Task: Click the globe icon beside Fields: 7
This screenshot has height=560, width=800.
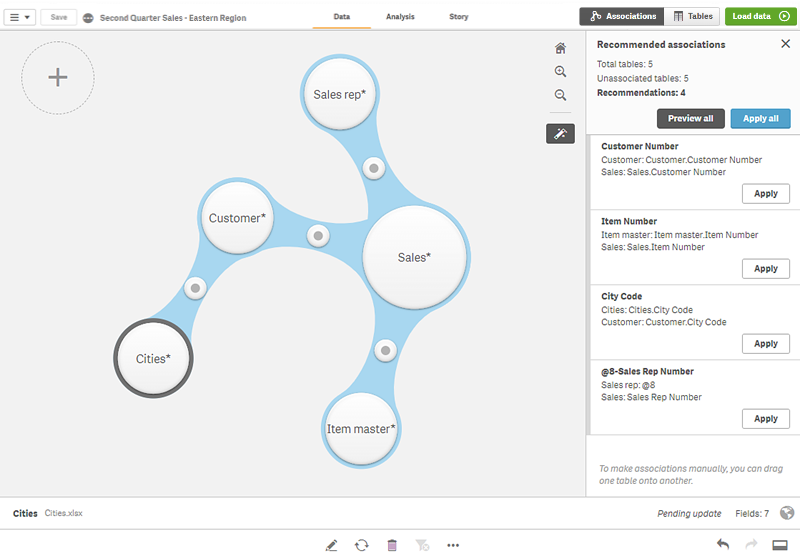Action: [x=787, y=513]
